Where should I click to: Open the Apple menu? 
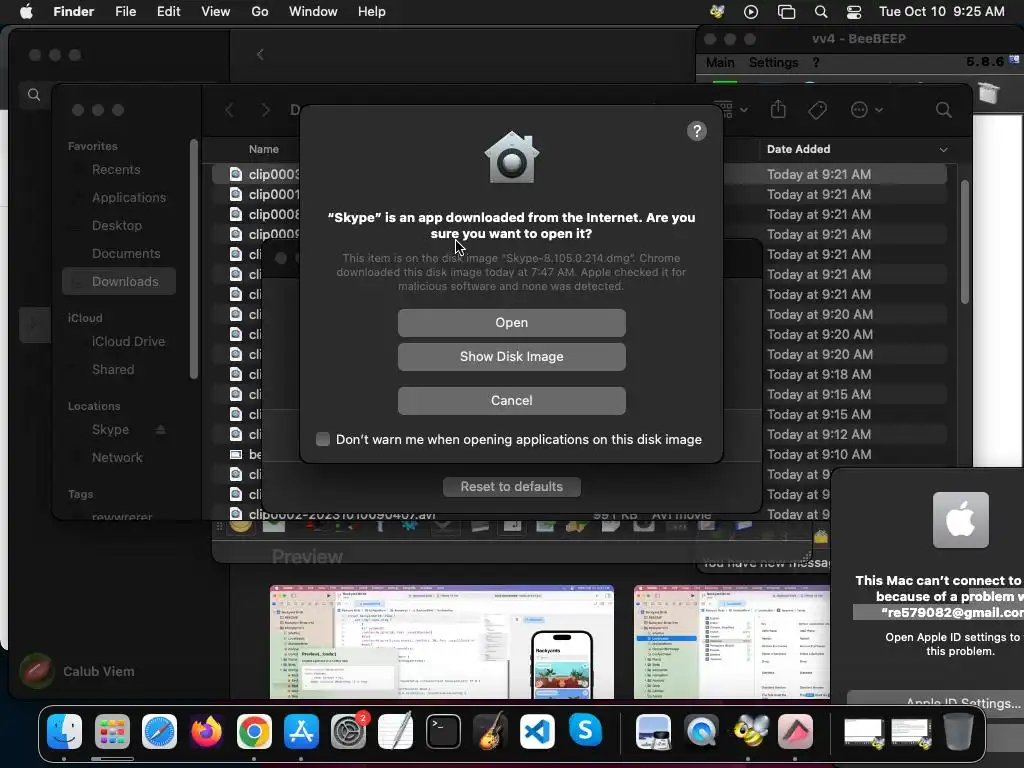coord(26,12)
